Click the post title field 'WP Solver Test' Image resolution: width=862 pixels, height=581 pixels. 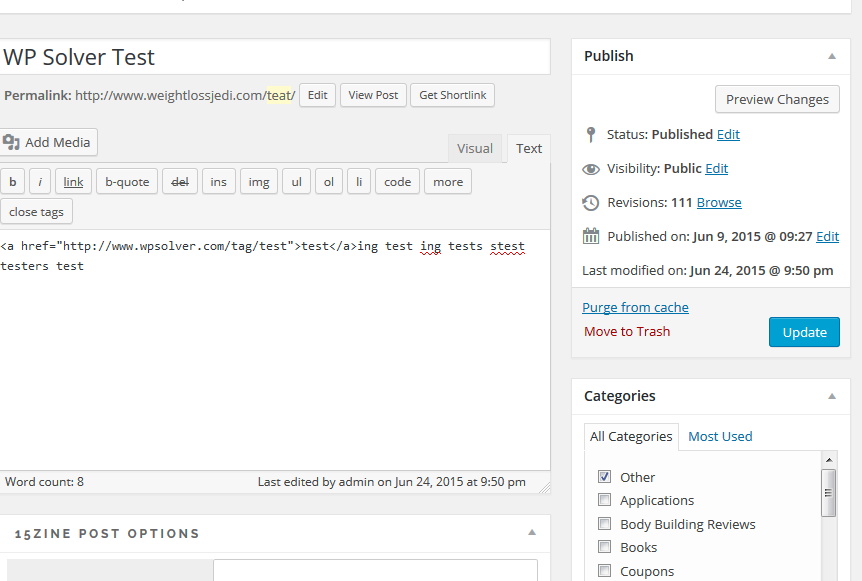pyautogui.click(x=275, y=57)
